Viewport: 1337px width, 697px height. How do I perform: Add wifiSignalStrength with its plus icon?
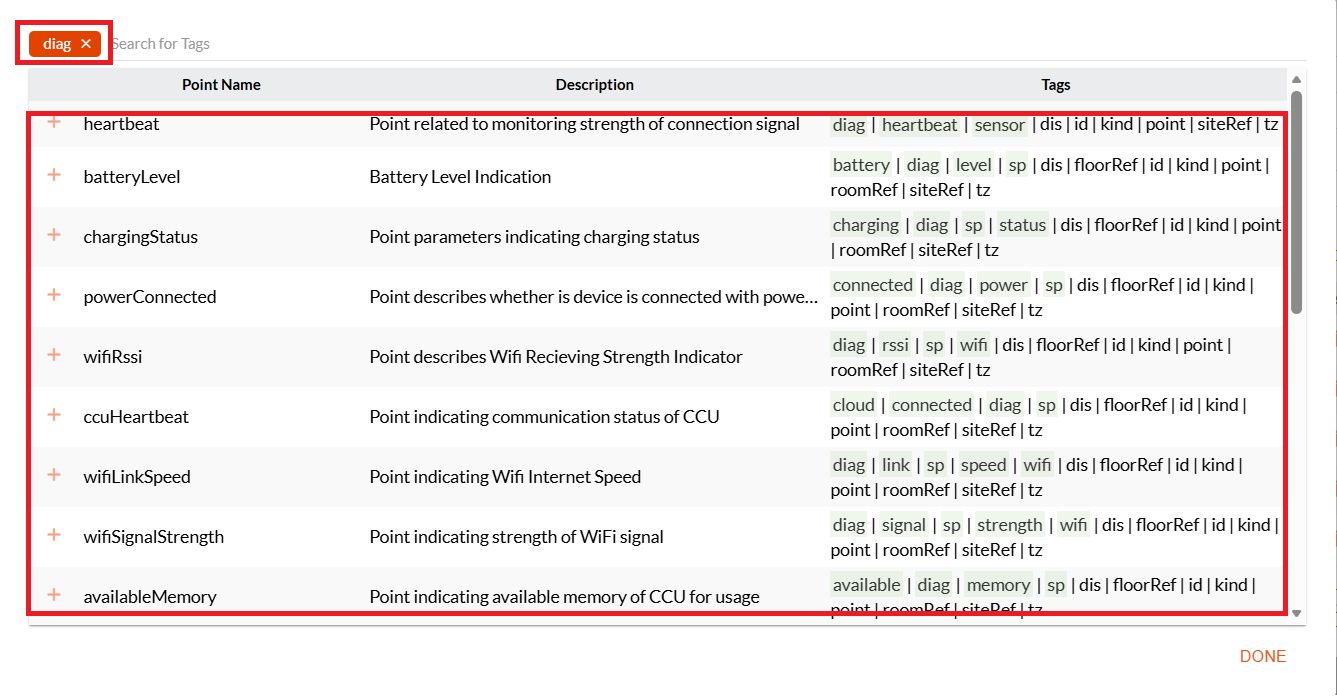[54, 535]
